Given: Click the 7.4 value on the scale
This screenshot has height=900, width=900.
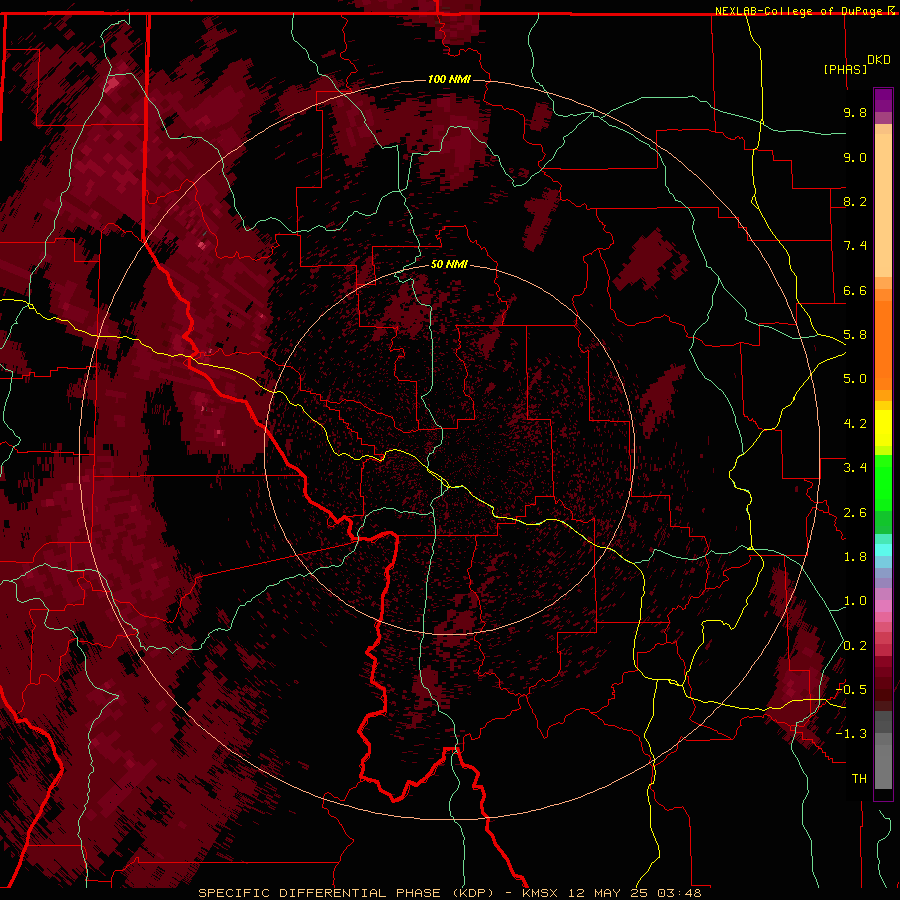Looking at the screenshot, I should pyautogui.click(x=855, y=246).
